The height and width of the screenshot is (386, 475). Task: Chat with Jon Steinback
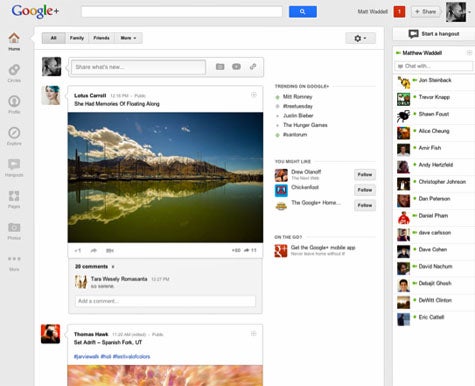tap(435, 80)
